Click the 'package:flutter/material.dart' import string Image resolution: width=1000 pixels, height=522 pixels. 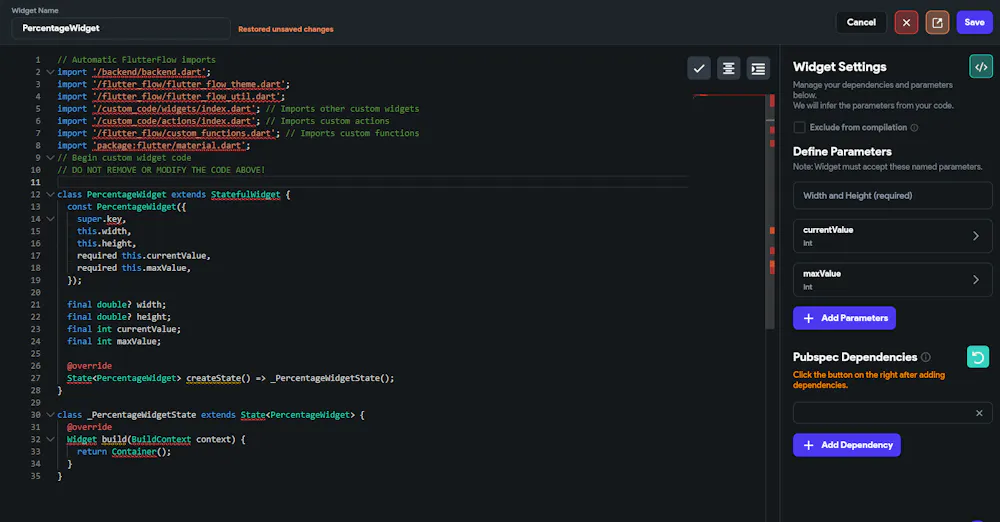[x=169, y=145]
